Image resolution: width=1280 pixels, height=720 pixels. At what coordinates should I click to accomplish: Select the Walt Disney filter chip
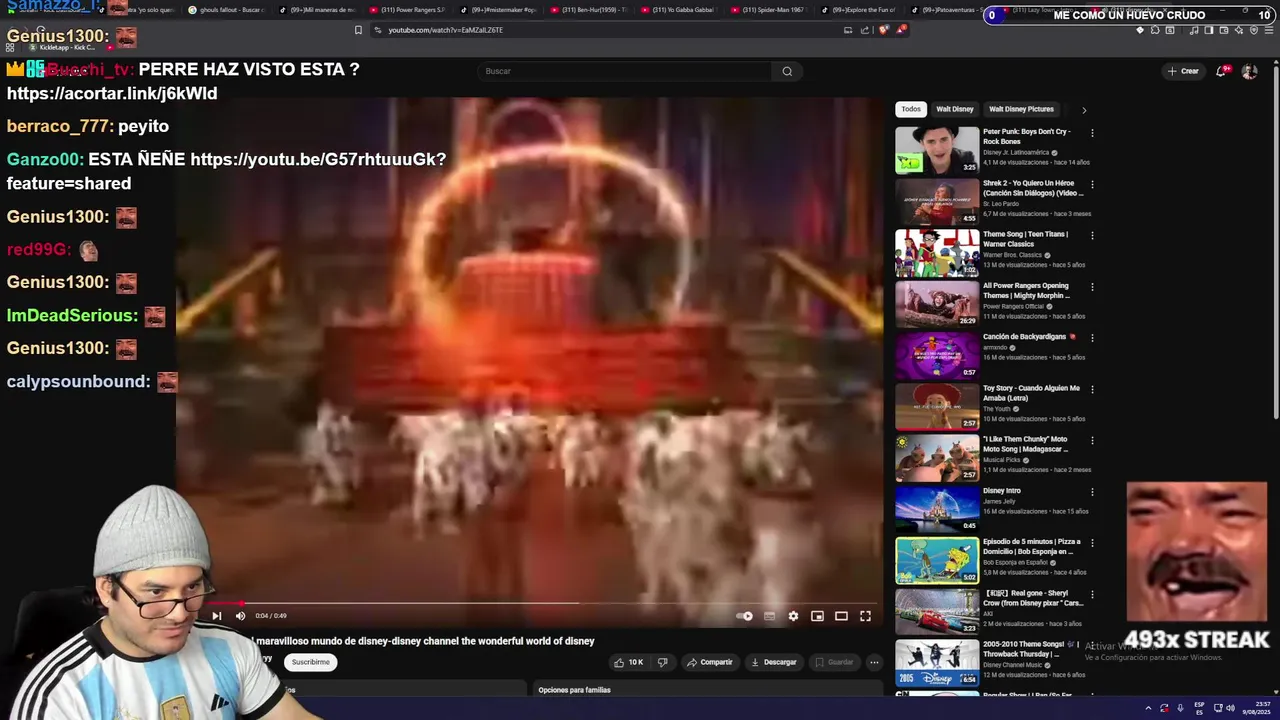[955, 109]
